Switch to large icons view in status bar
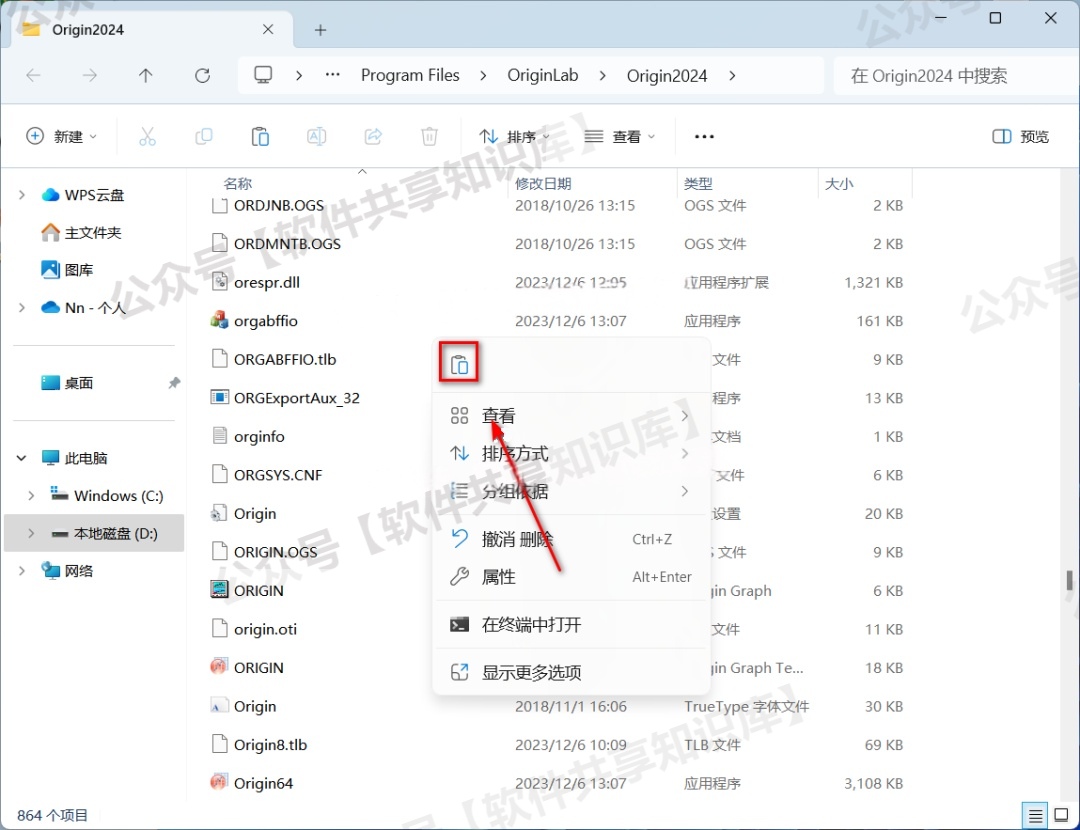Viewport: 1080px width, 830px height. (1061, 816)
